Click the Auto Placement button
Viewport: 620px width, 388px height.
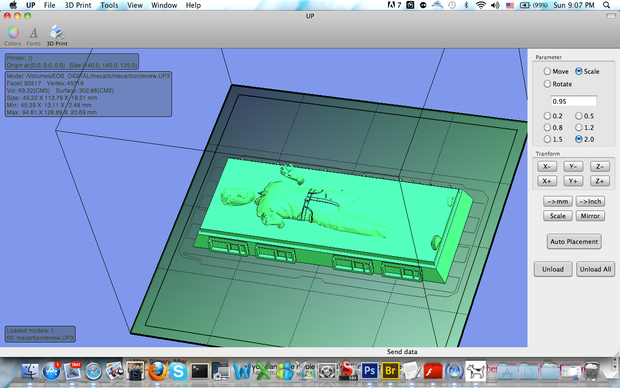coord(574,242)
